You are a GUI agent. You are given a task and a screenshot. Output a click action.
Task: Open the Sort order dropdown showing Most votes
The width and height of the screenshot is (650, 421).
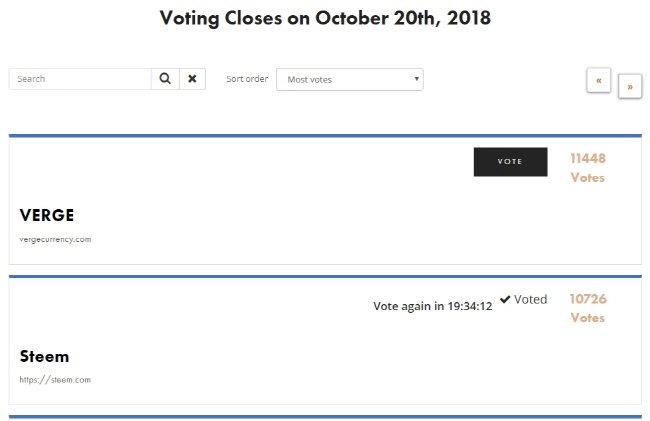[349, 79]
